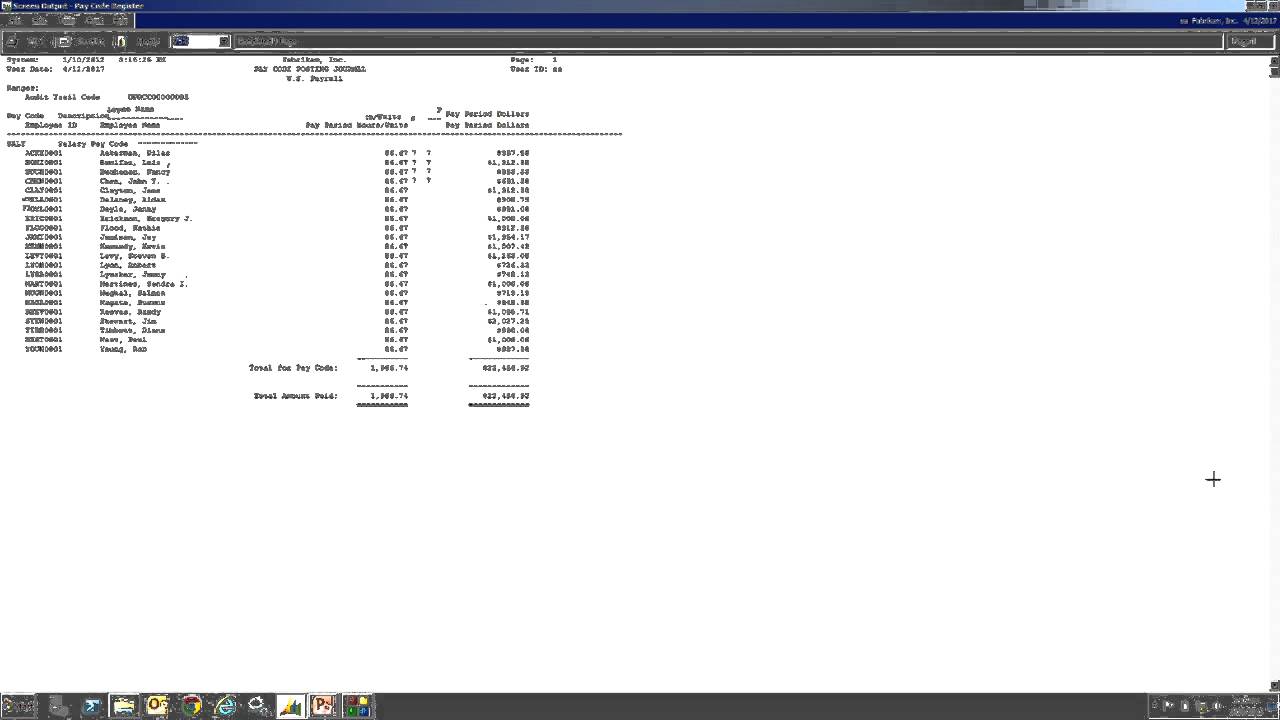Click the 'Fabrikam, Inc.' report heading
The height and width of the screenshot is (720, 1280).
pos(314,60)
